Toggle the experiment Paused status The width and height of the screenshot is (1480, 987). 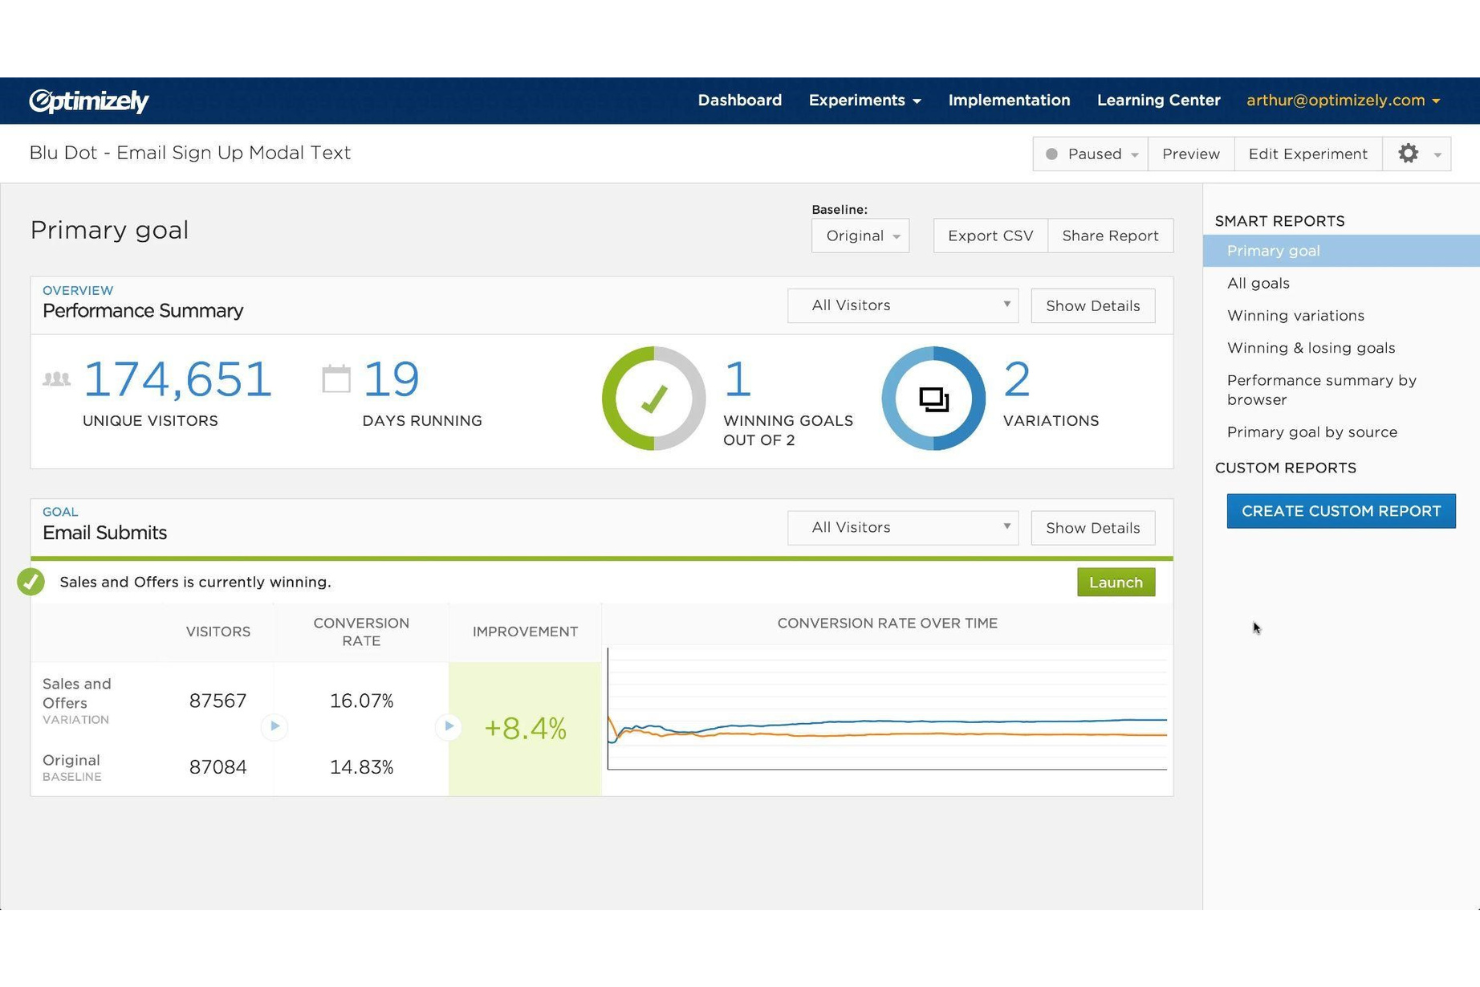[x=1089, y=153]
